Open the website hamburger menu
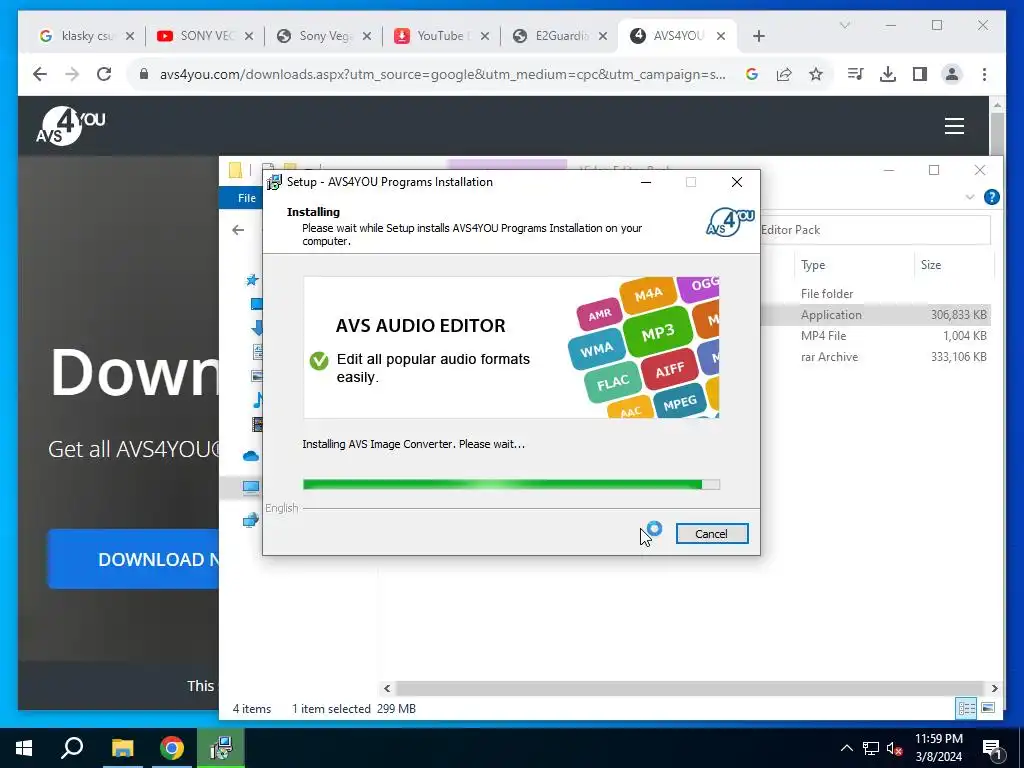This screenshot has height=768, width=1024. (x=954, y=125)
